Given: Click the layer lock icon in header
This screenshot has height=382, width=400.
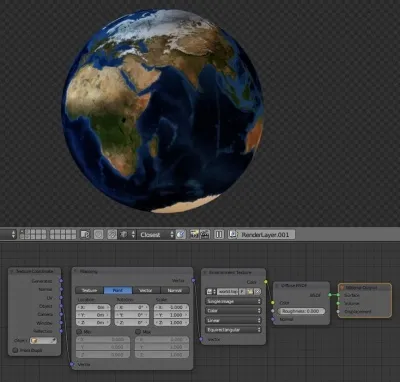Looking at the screenshot, I should [85, 235].
